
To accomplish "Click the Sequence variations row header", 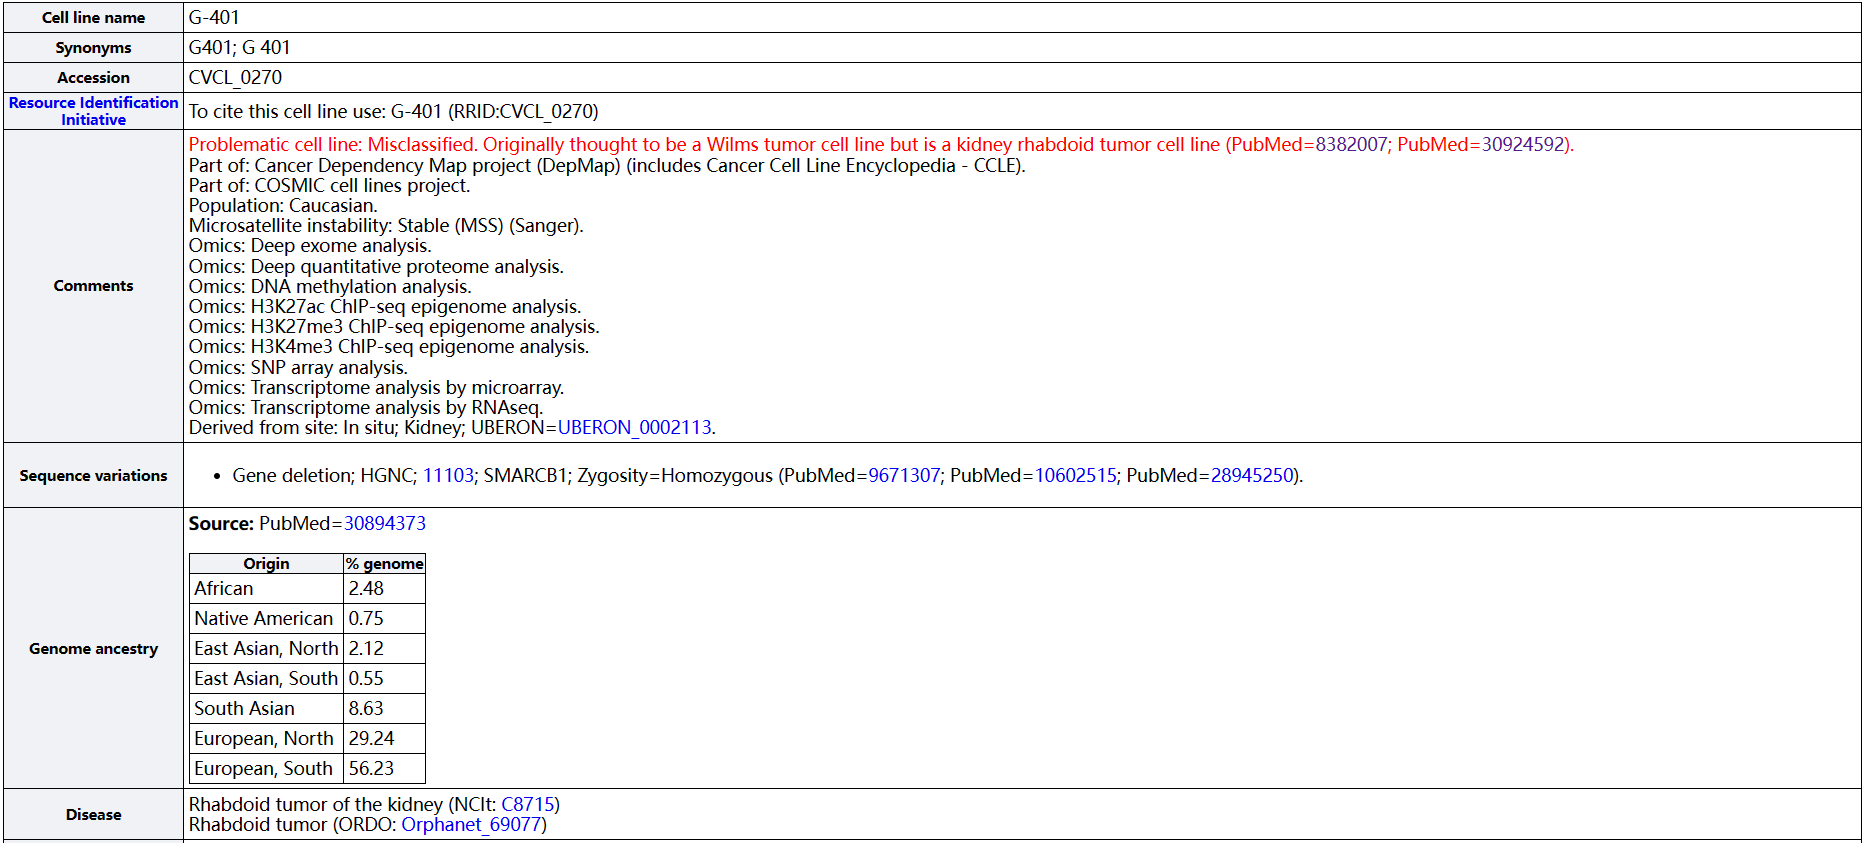I will coord(93,476).
